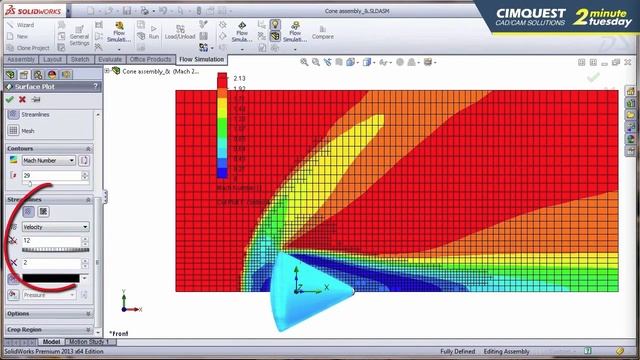Toggle the lightbulb display lighting icon

coord(276,24)
